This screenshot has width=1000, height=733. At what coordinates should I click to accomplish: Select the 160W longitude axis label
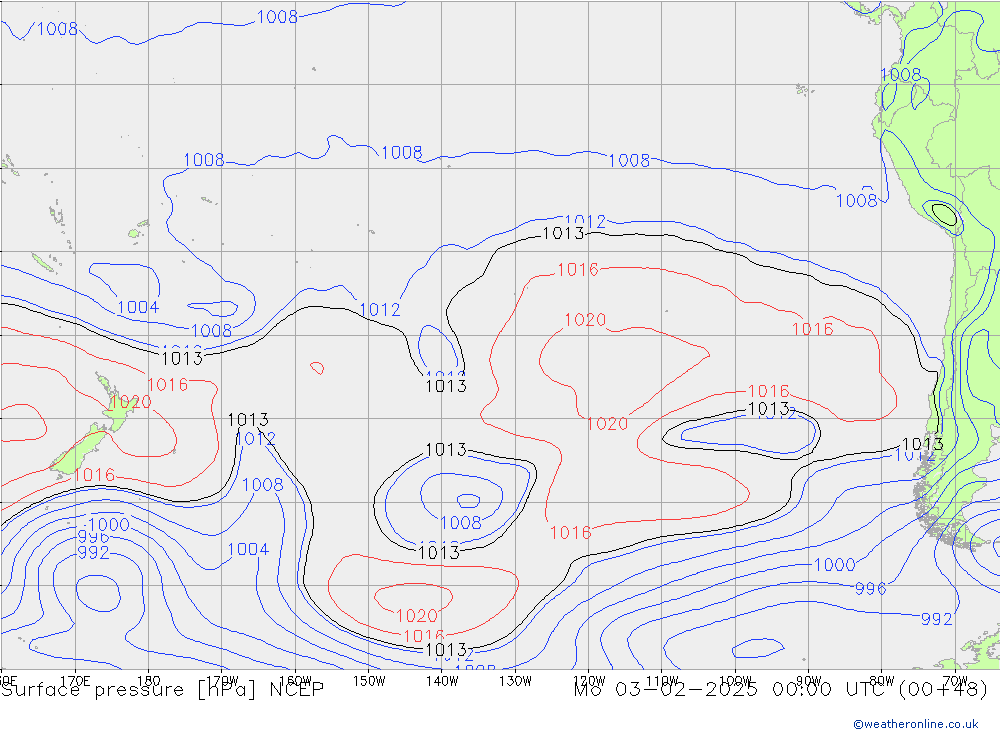pos(295,681)
